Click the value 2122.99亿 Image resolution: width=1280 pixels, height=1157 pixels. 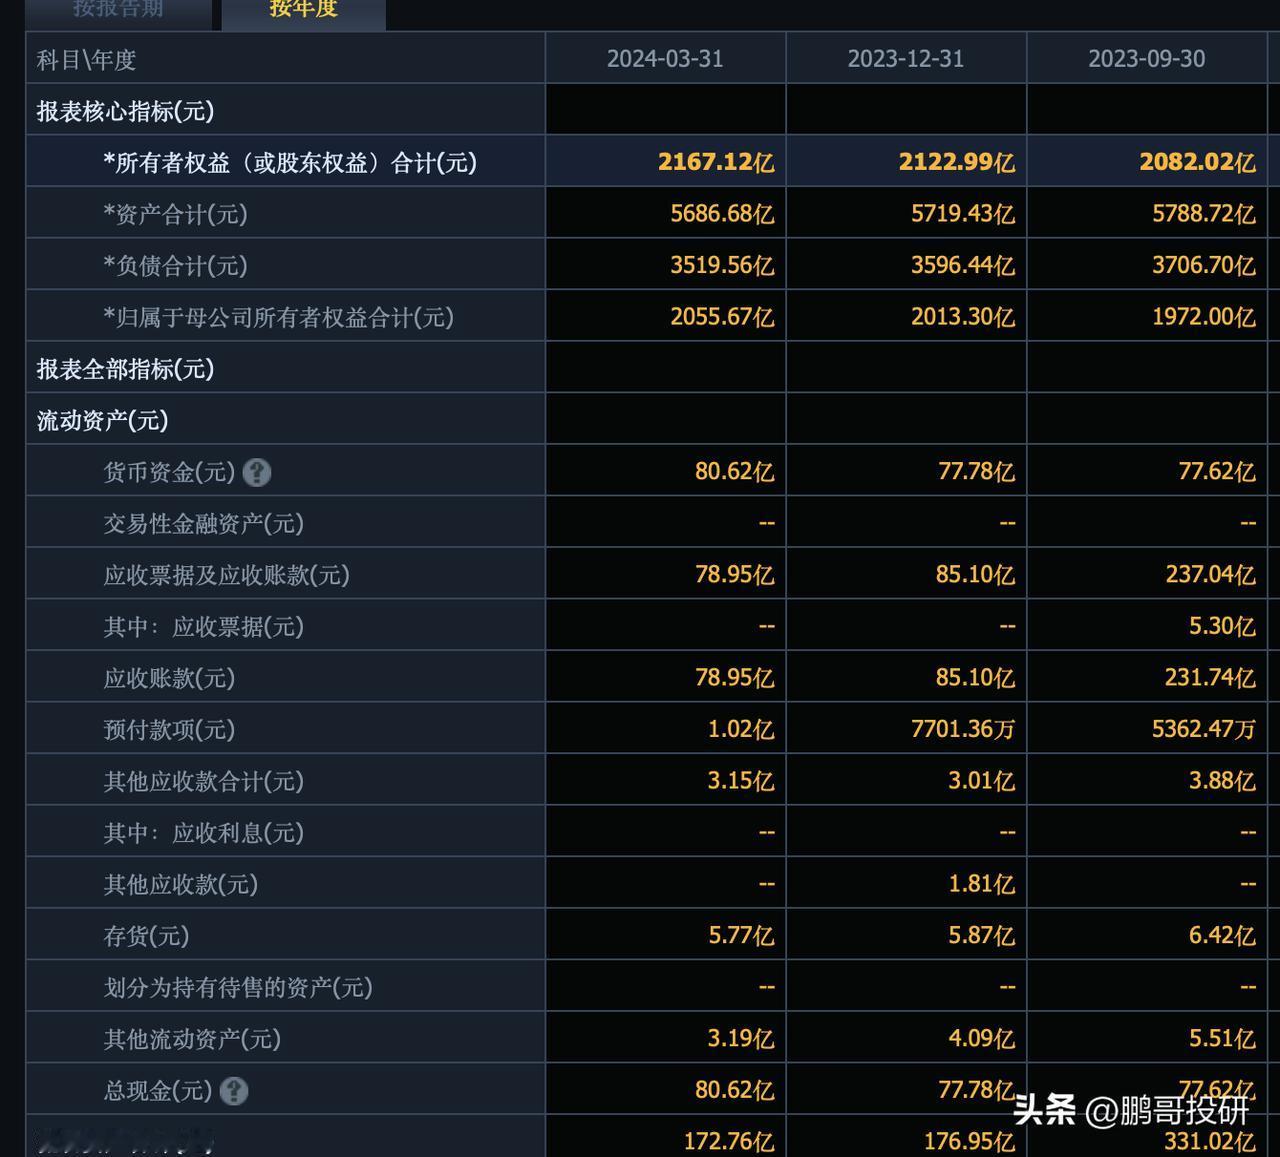click(x=957, y=162)
